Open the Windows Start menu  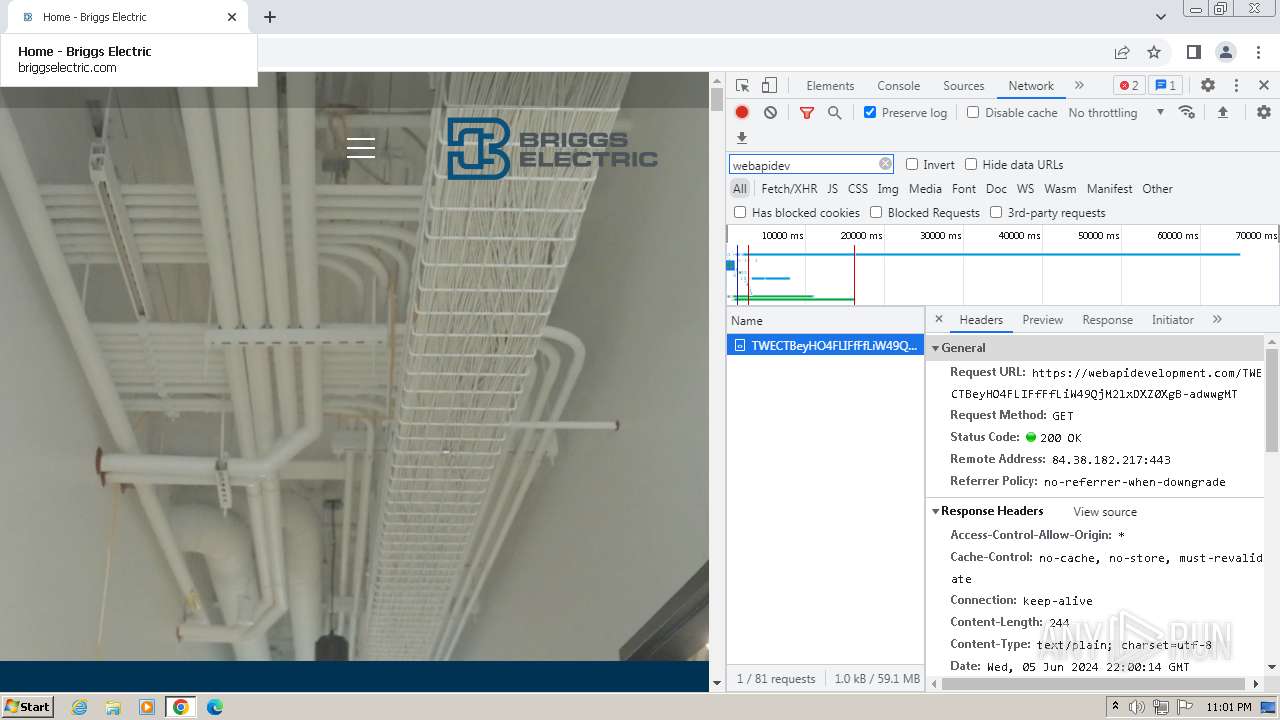28,706
